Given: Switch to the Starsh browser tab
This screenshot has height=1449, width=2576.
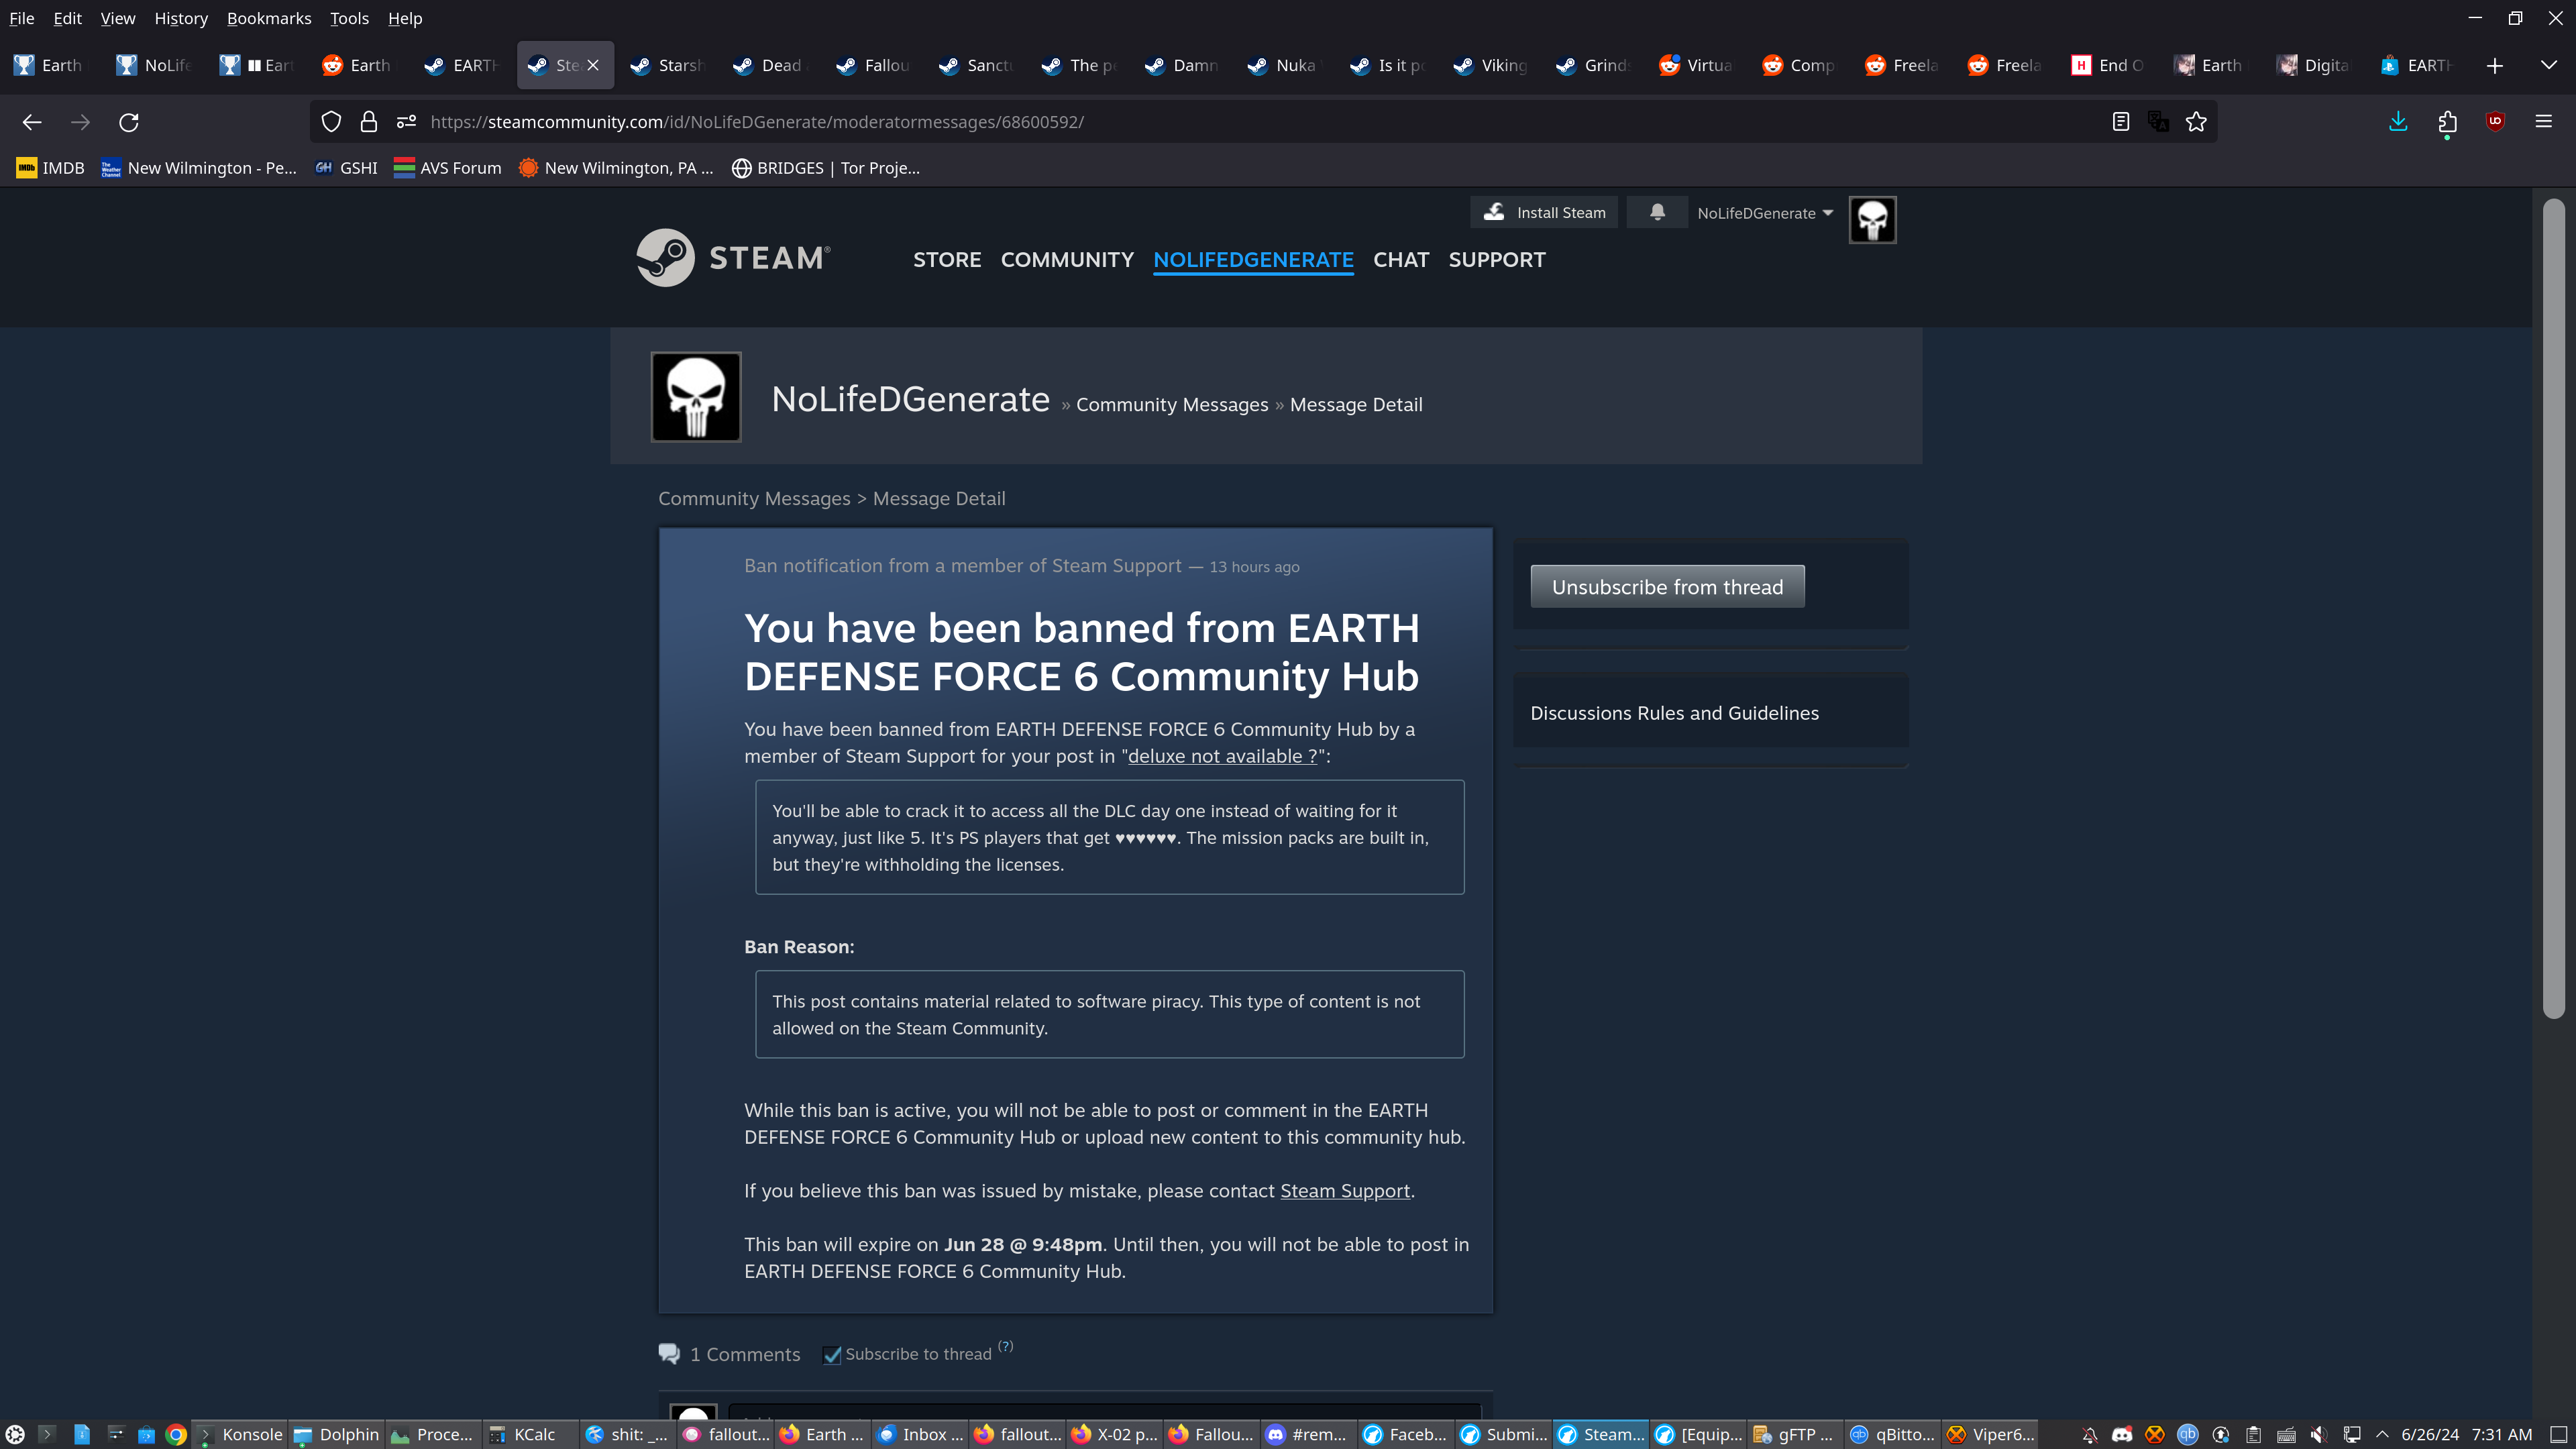Looking at the screenshot, I should point(668,65).
